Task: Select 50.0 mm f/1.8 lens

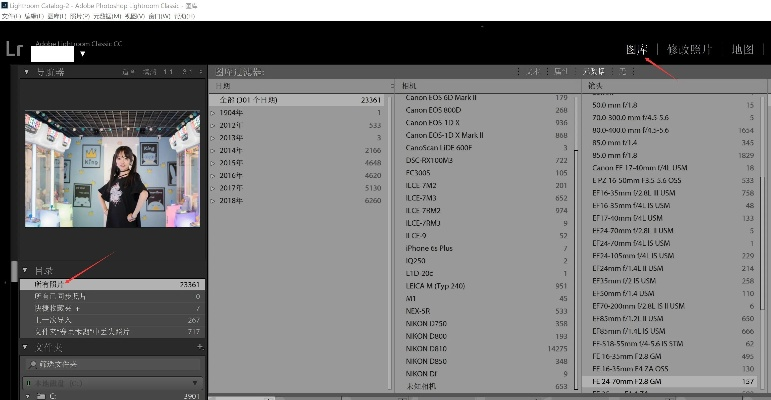Action: tap(670, 105)
